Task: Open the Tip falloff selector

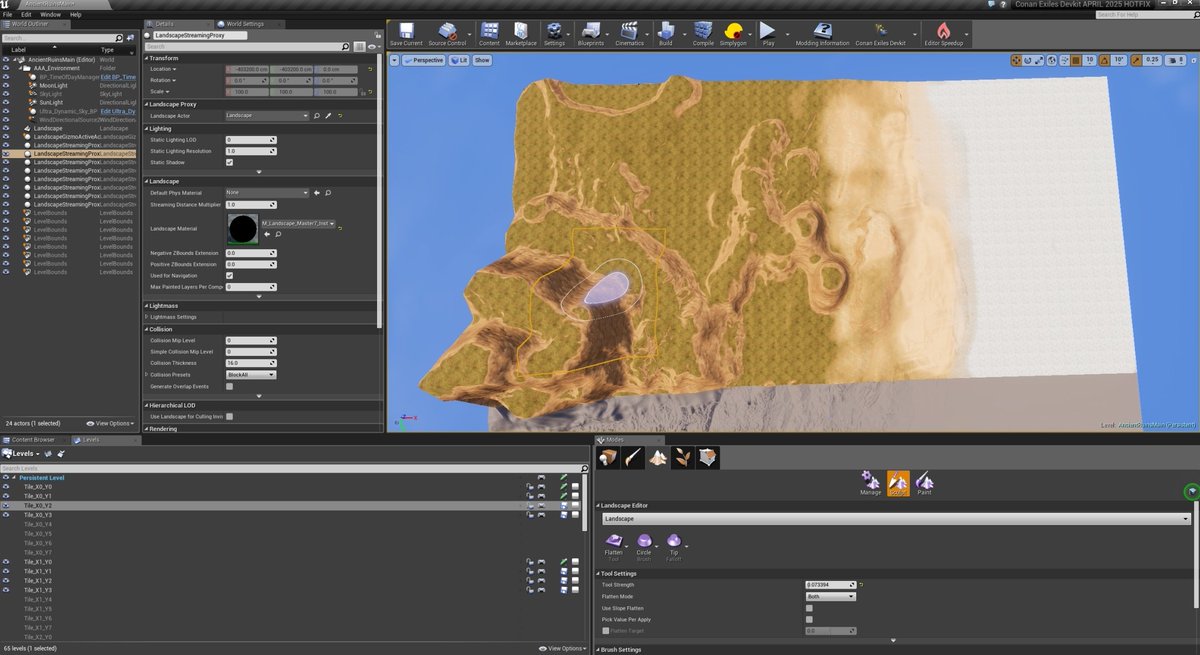Action: pos(674,546)
